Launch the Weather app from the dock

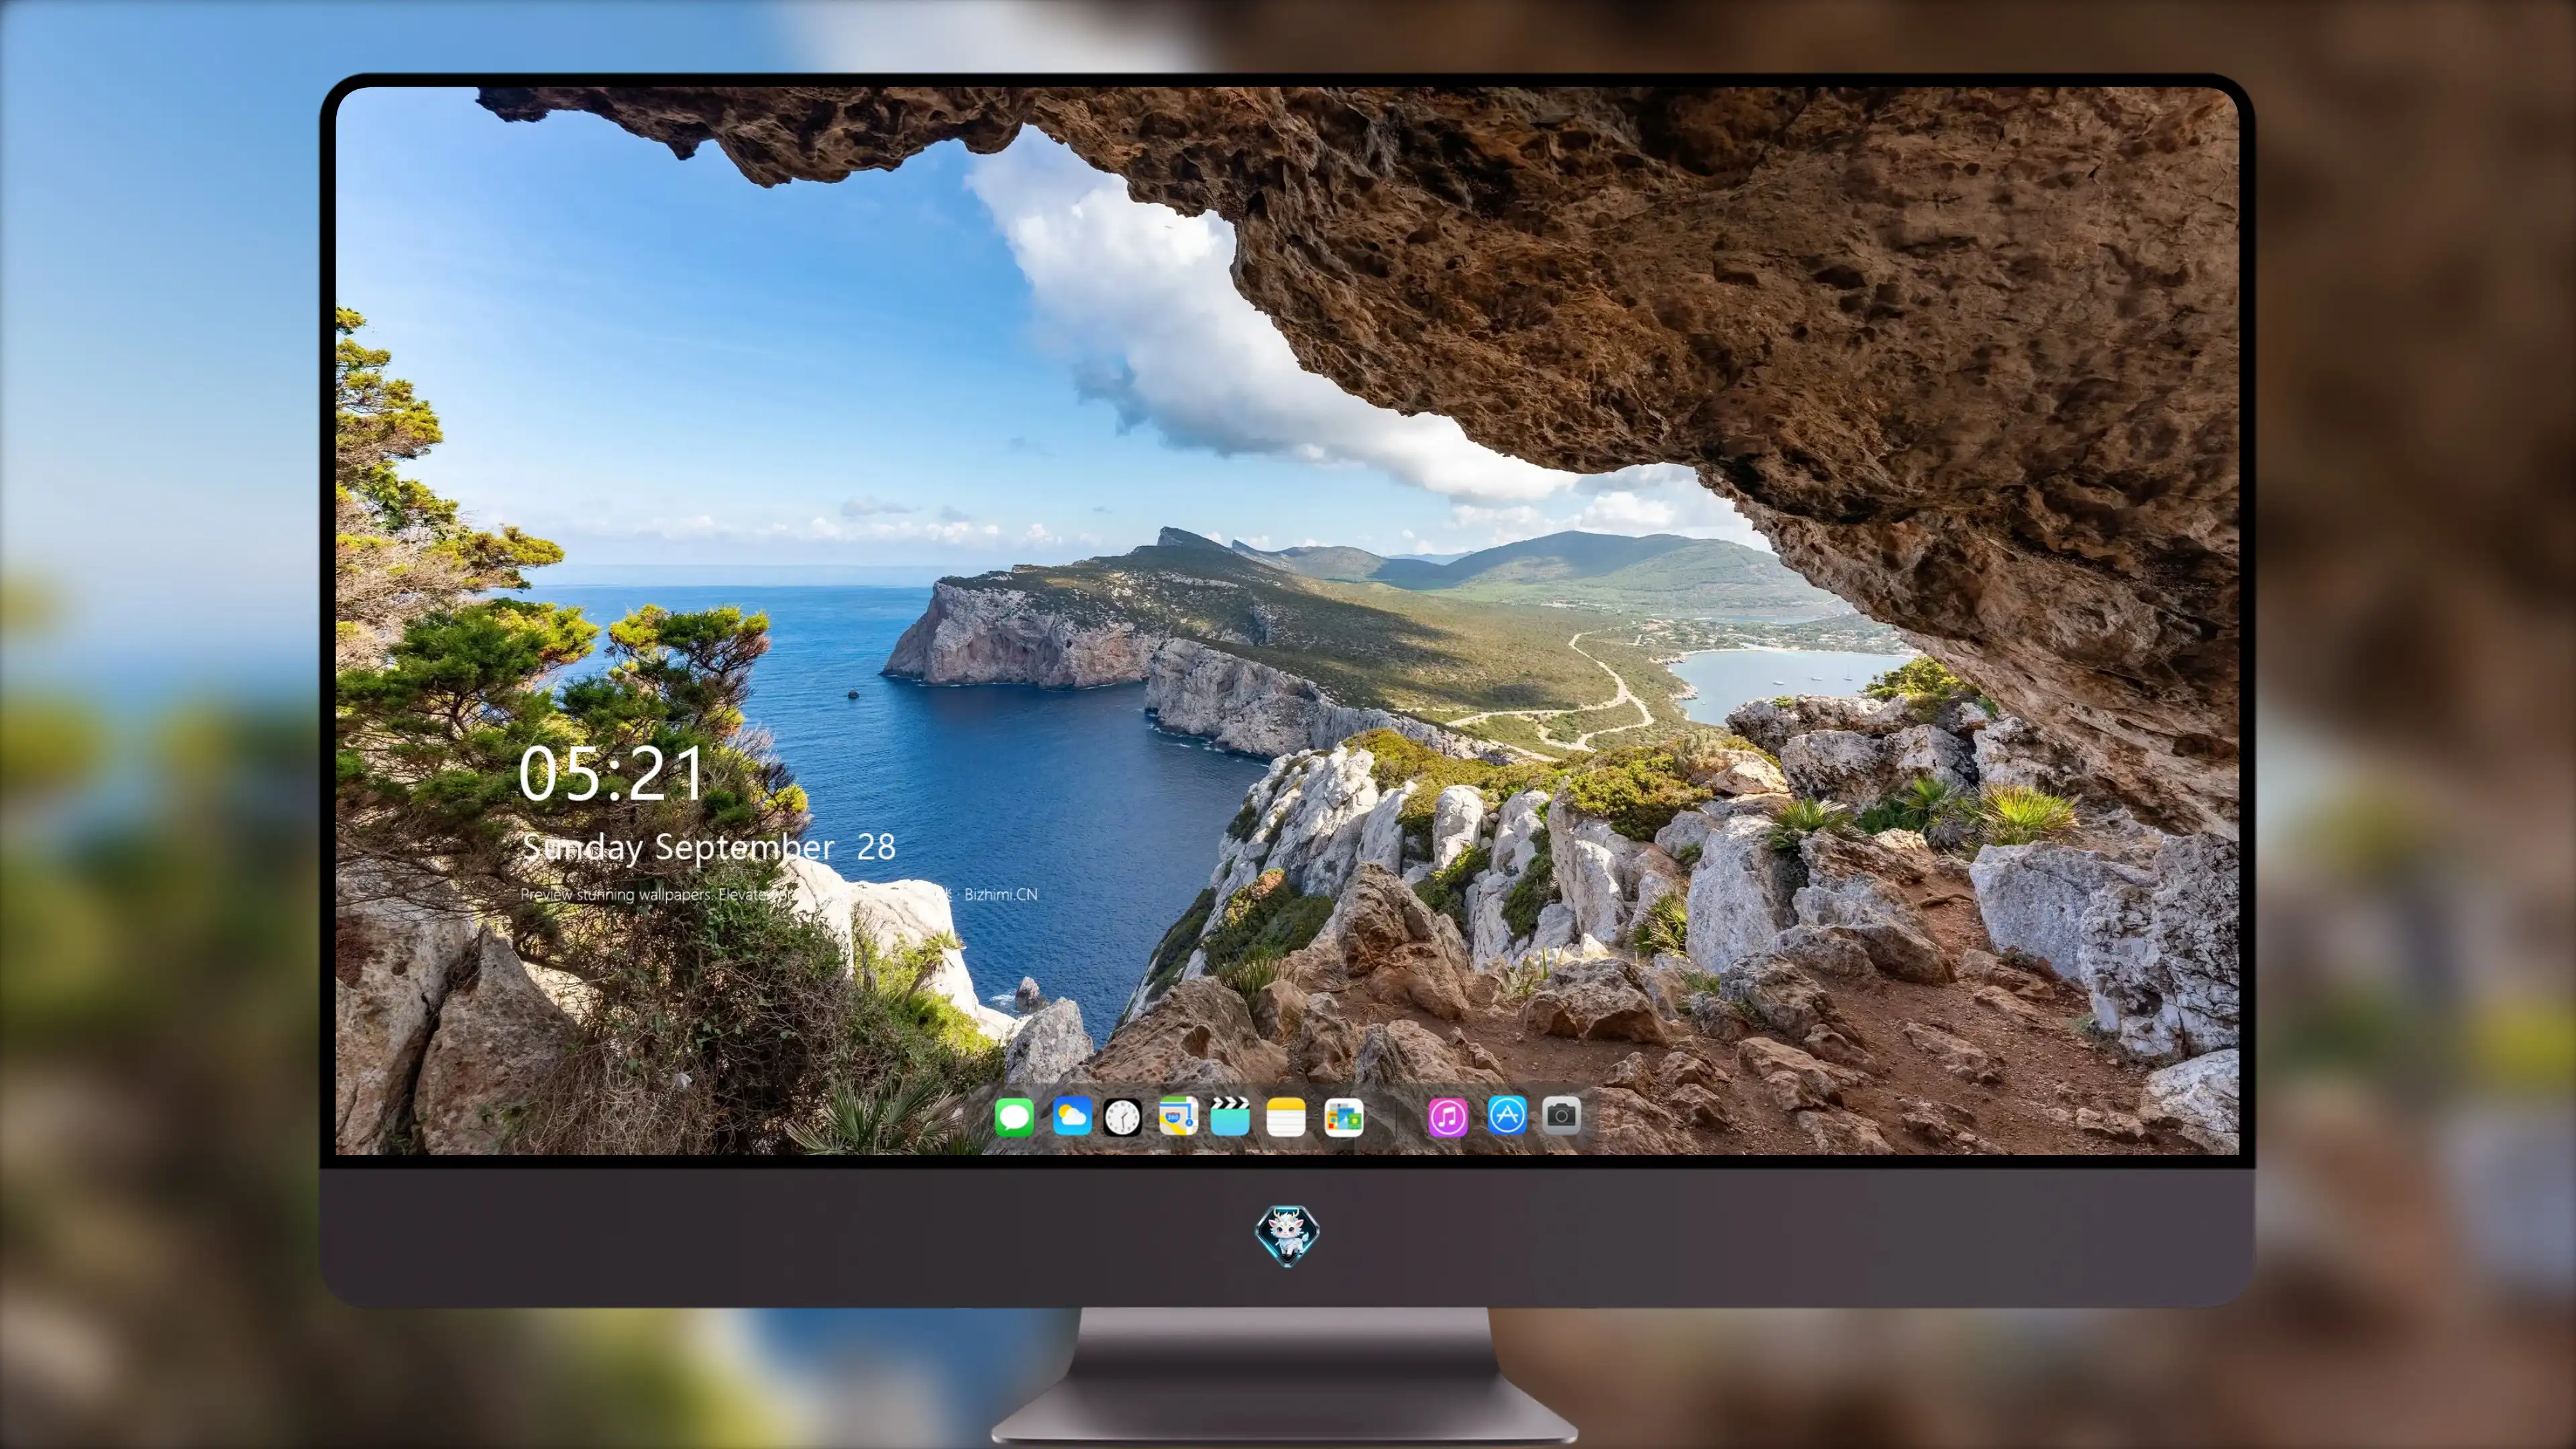point(1072,1116)
